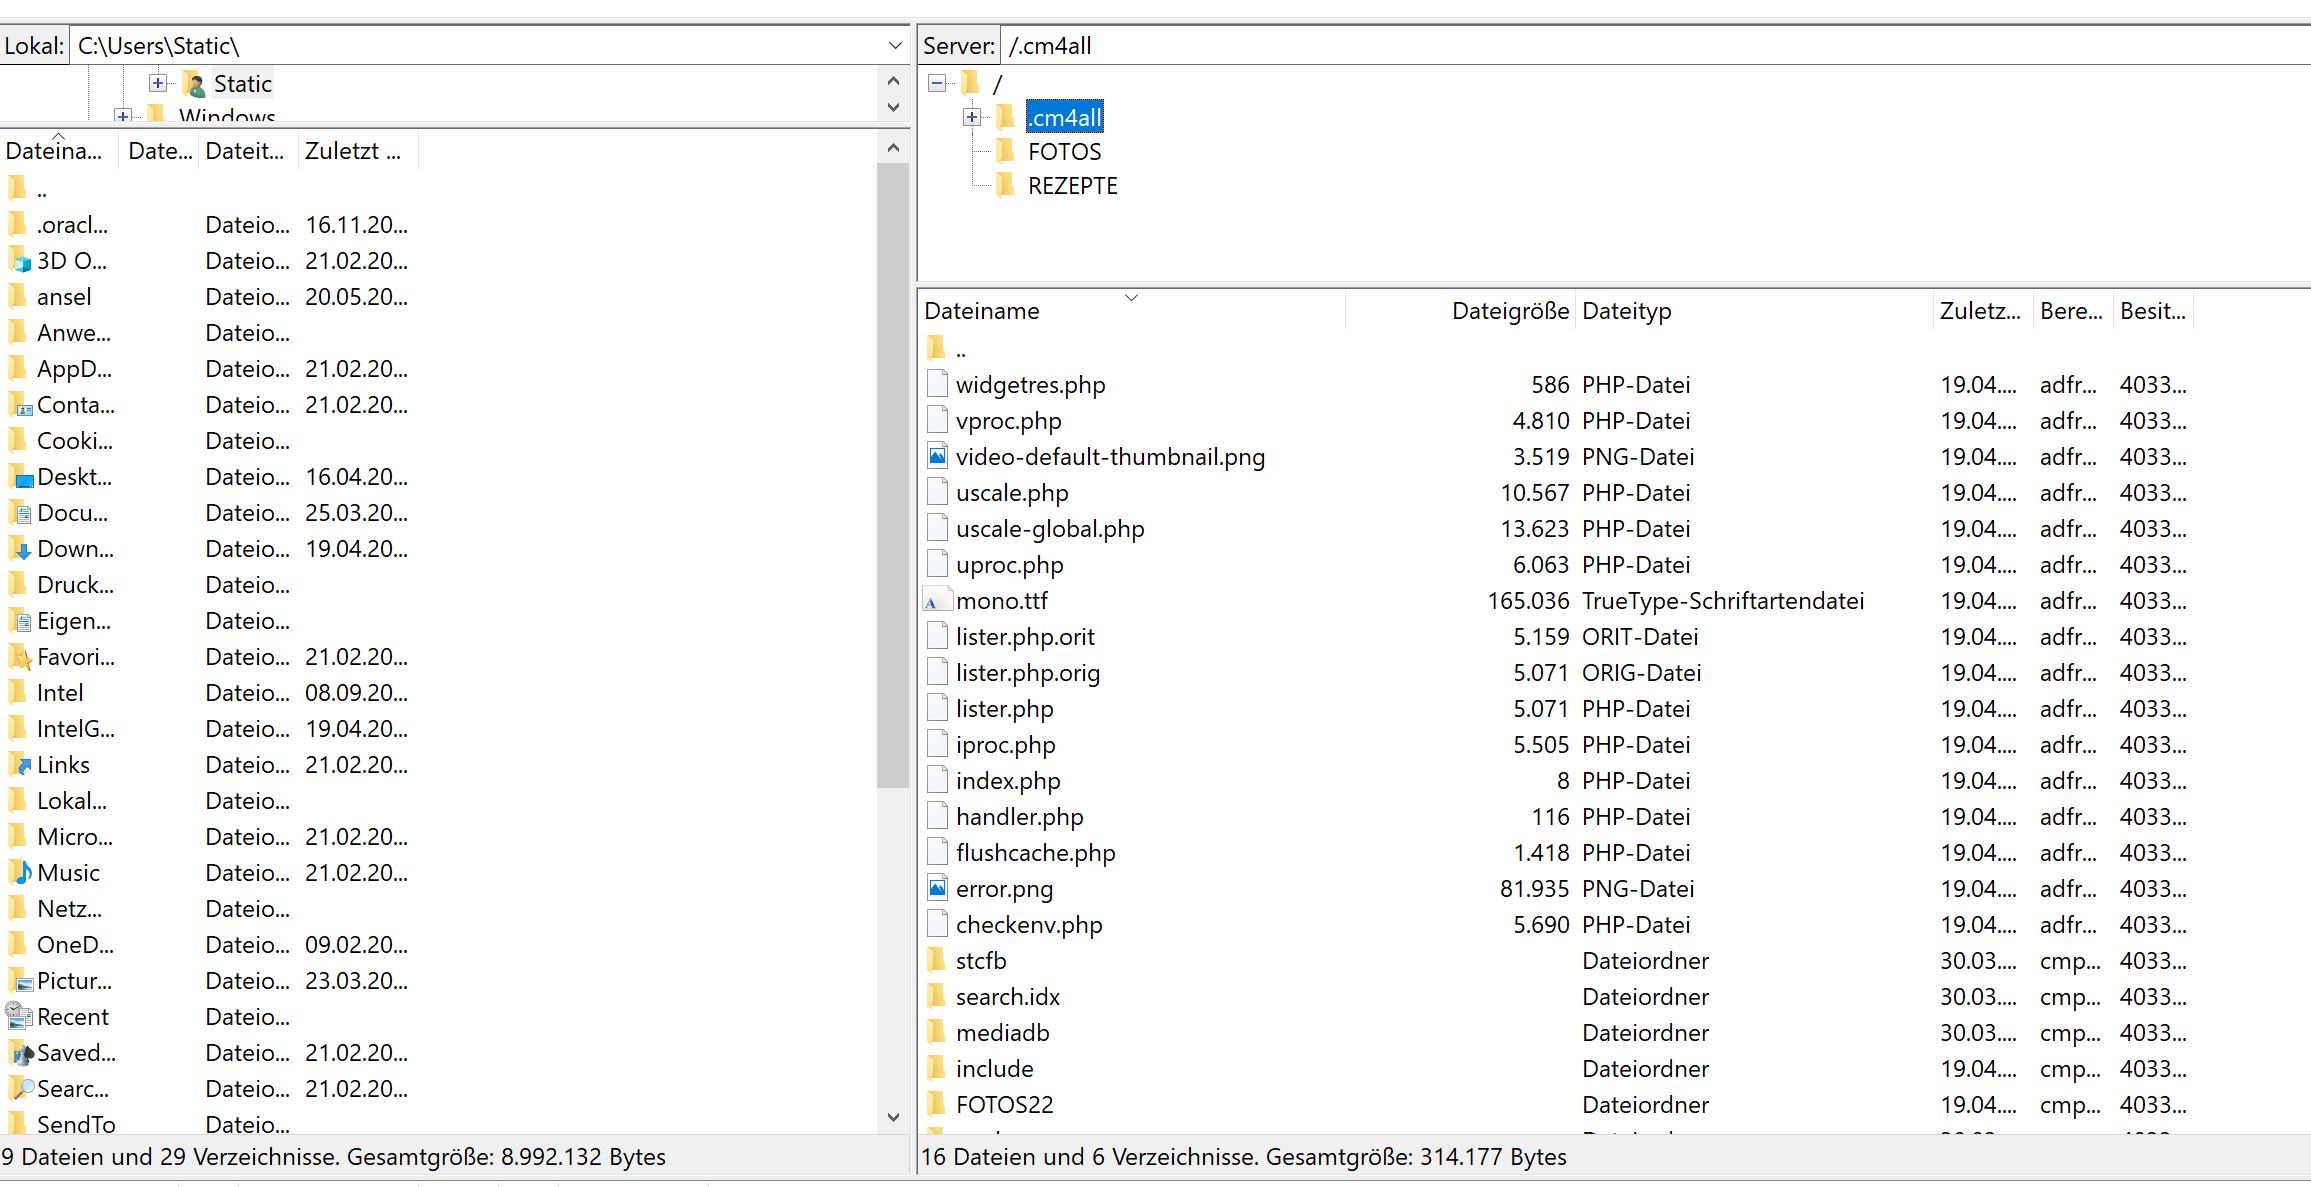Image resolution: width=2311 pixels, height=1187 pixels.
Task: Select the error.png image file icon
Action: click(937, 888)
